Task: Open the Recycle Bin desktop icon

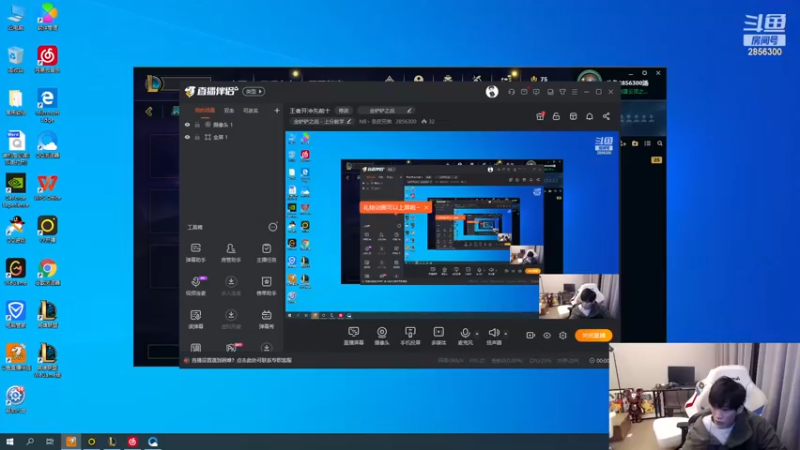Action: pyautogui.click(x=16, y=60)
